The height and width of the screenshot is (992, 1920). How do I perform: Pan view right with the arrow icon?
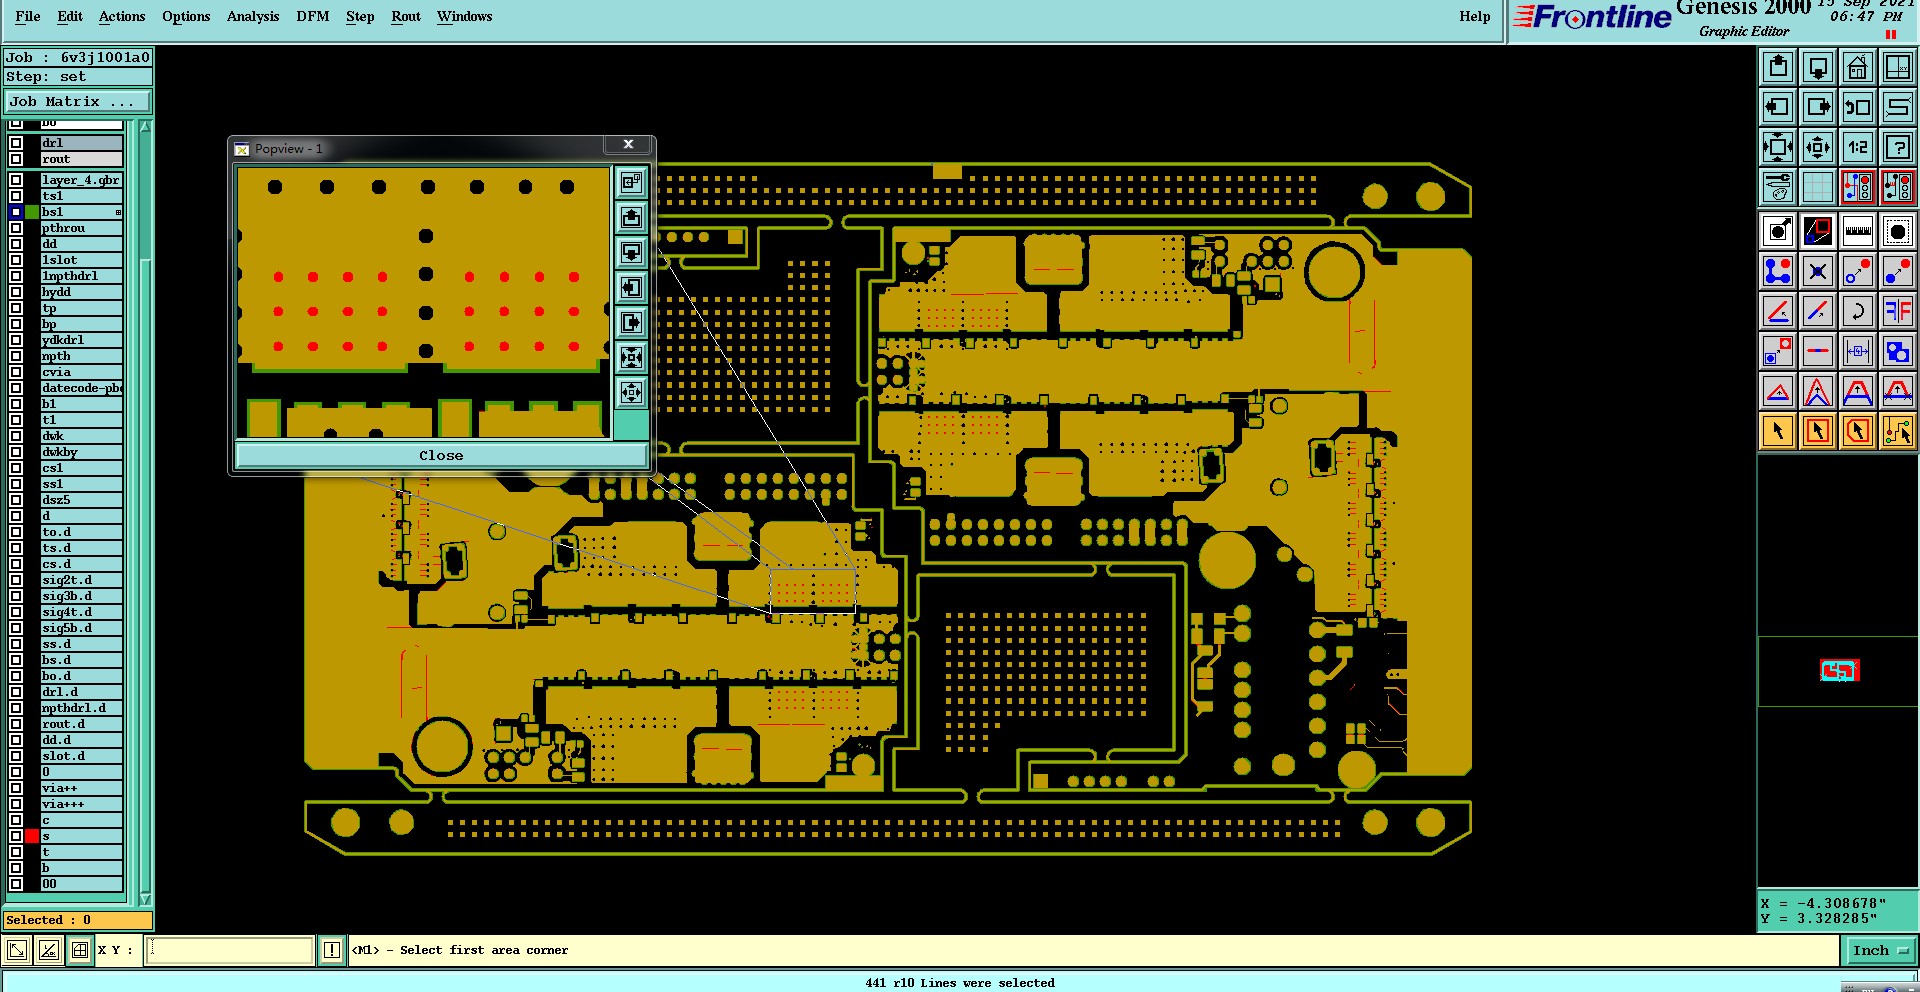(x=1818, y=107)
